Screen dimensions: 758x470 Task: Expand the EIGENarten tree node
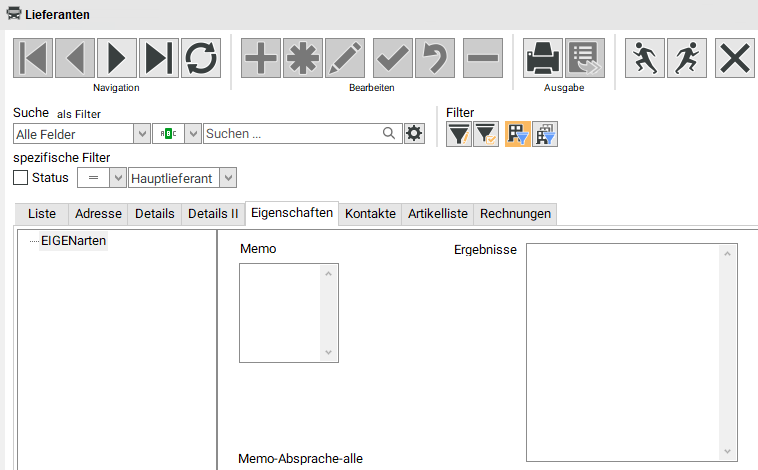pos(73,240)
